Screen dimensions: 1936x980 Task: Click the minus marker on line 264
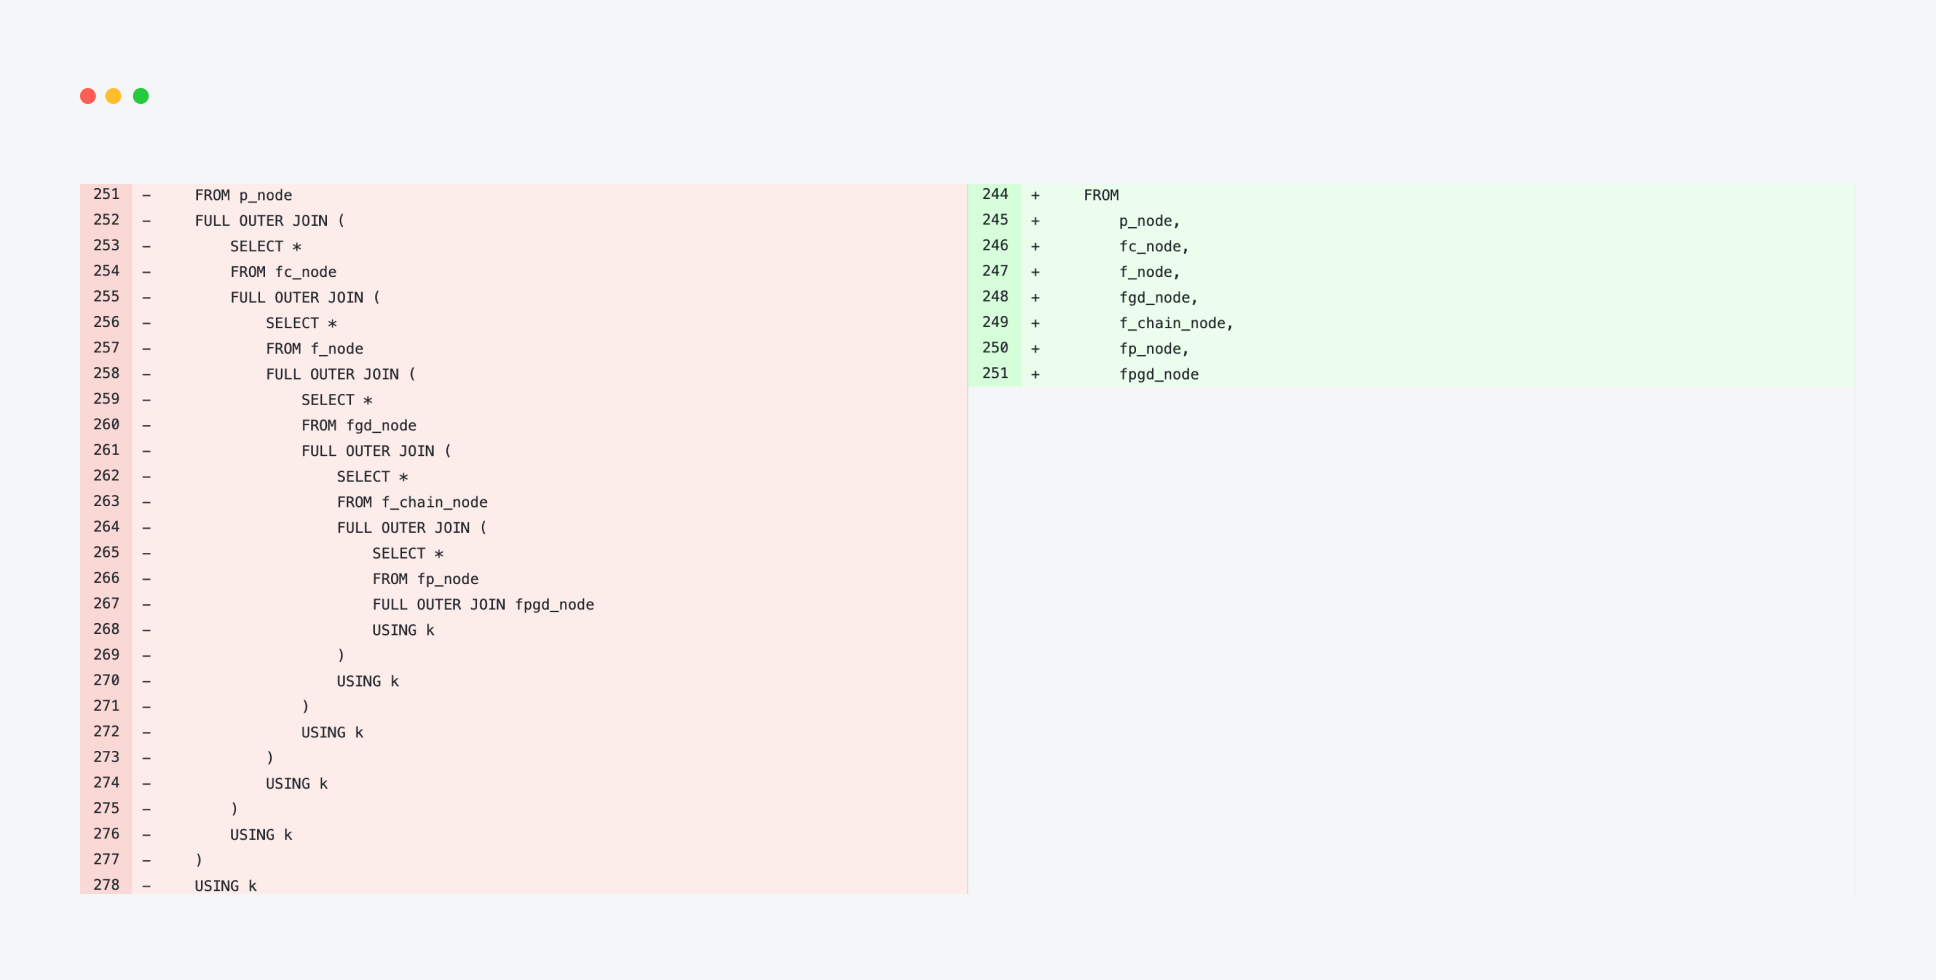click(x=147, y=527)
